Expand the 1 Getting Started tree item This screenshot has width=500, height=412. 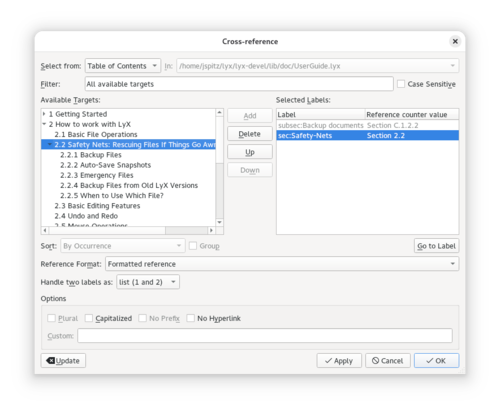[44, 114]
